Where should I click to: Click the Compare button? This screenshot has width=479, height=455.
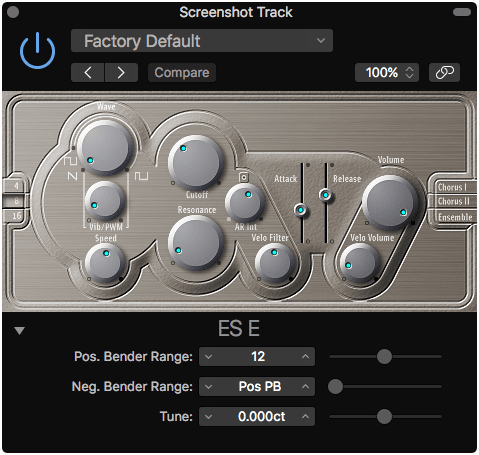click(x=182, y=72)
